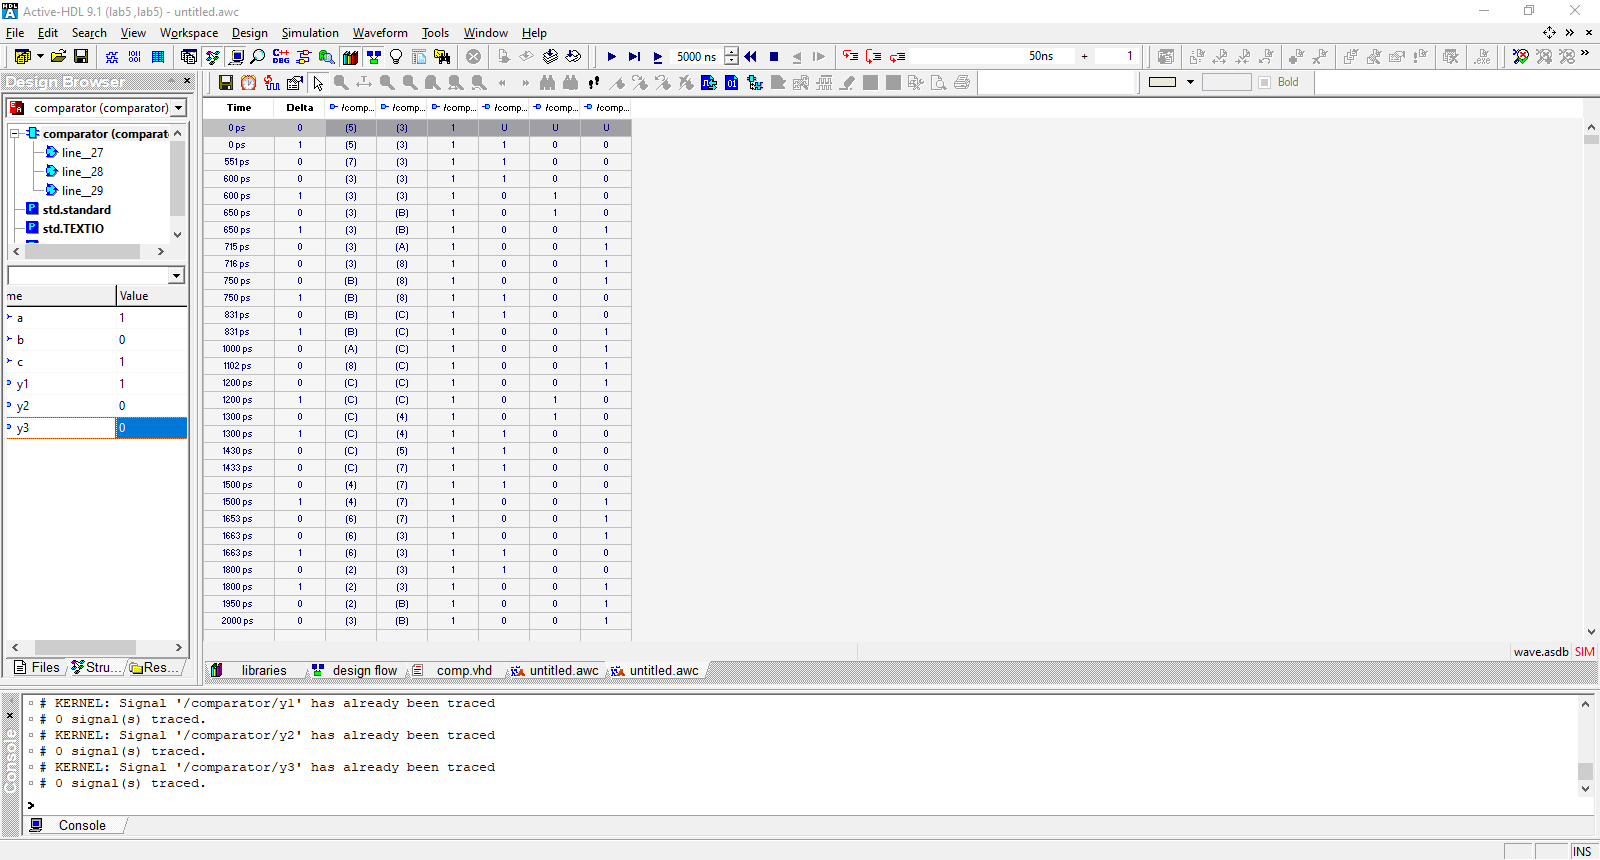The height and width of the screenshot is (860, 1600).
Task: Switch to the comp.vhd tab
Action: click(463, 671)
